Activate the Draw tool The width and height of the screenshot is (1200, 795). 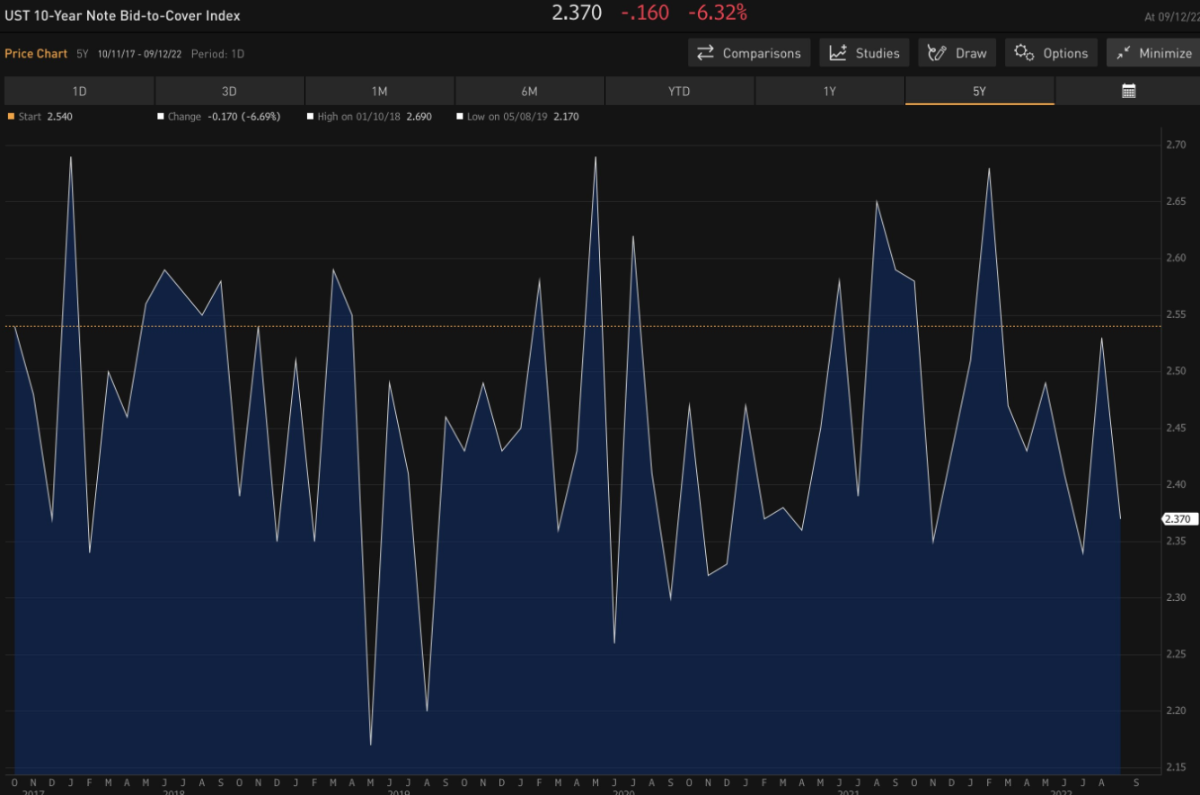point(957,53)
